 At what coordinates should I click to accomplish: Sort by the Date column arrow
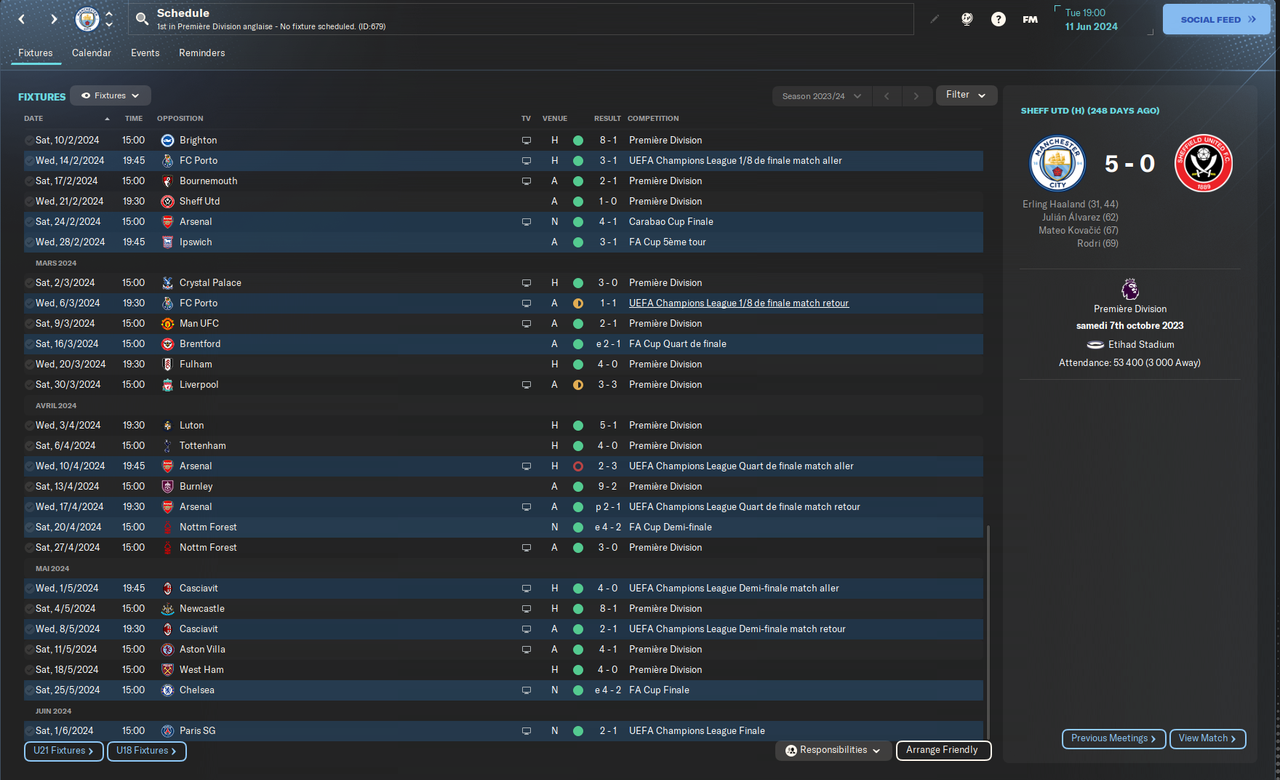(107, 119)
